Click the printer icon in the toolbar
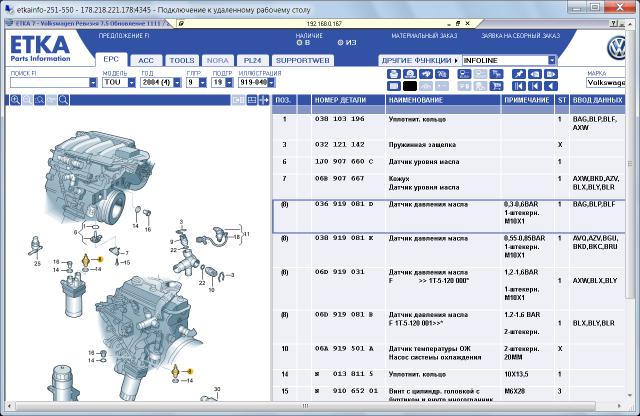The image size is (640, 416). 393,74
